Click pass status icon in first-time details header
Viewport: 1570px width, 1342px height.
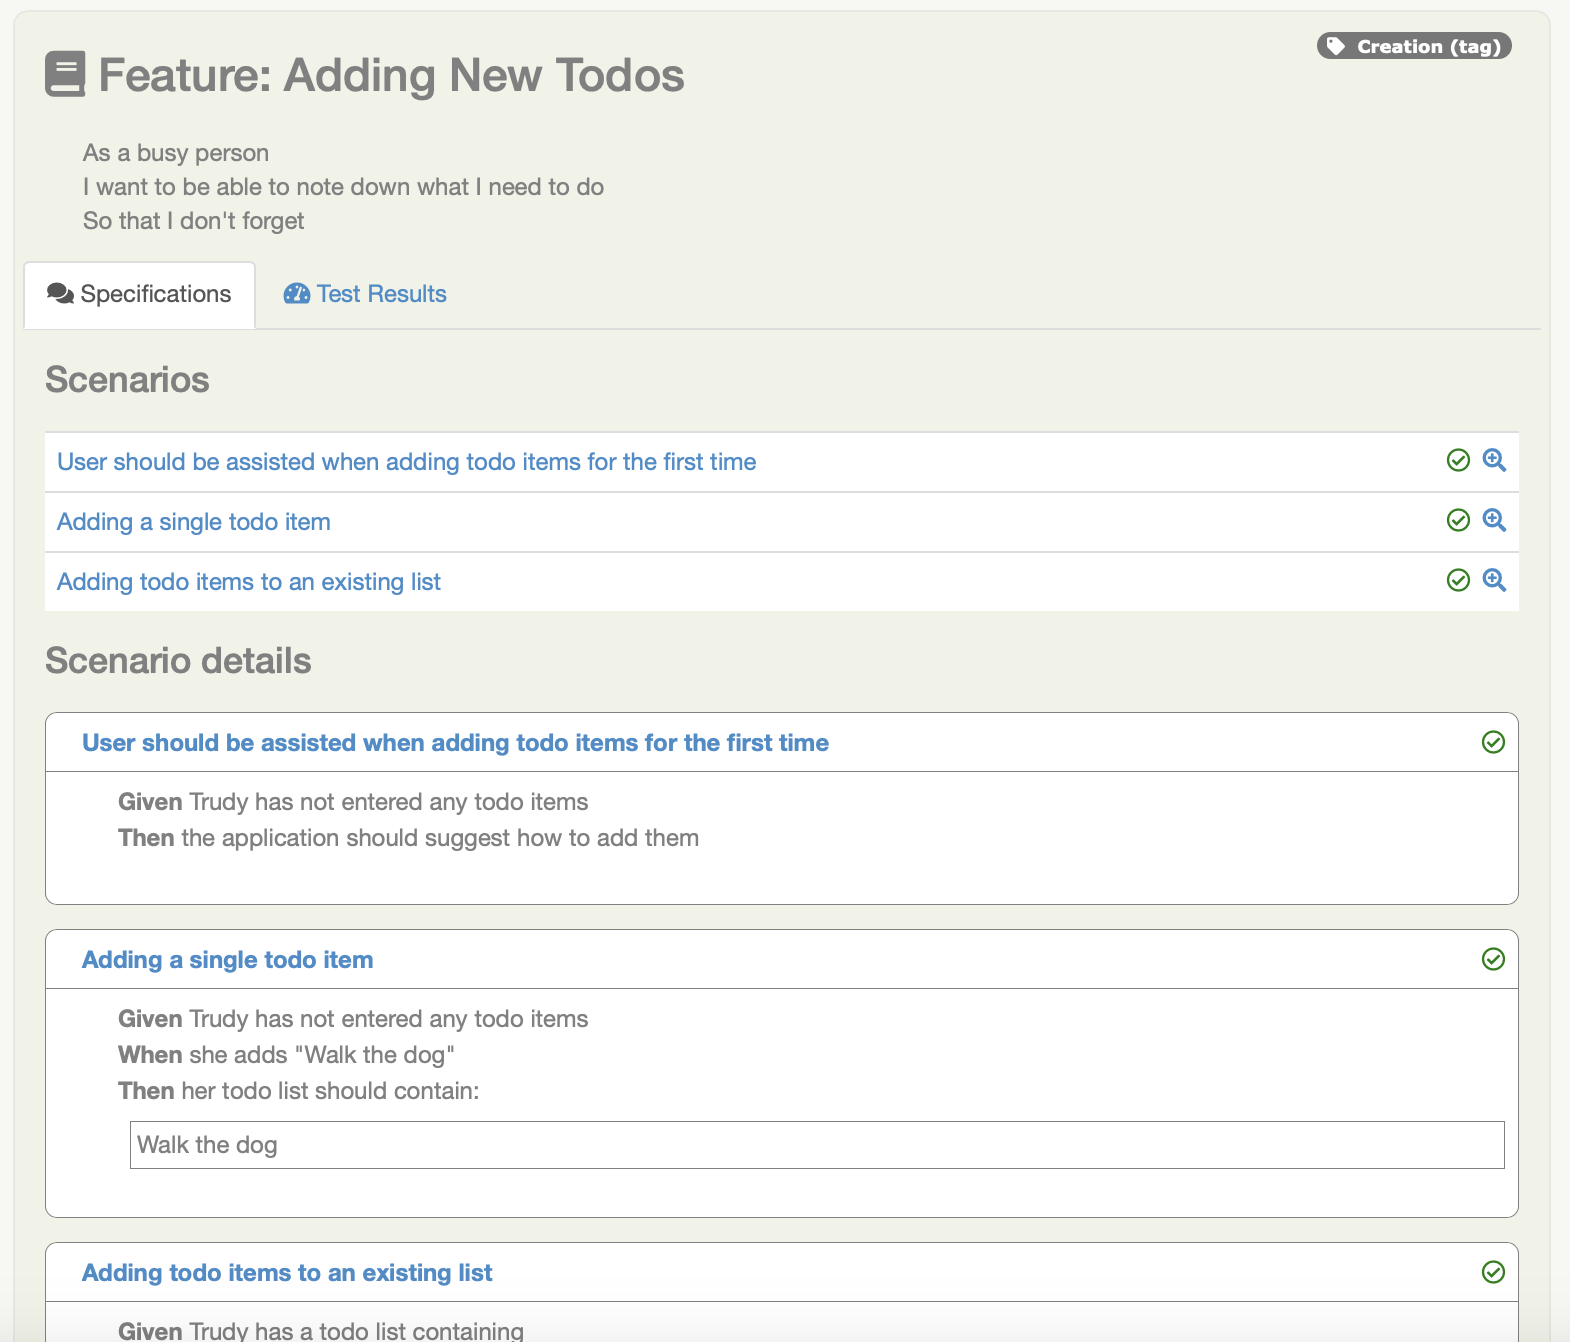pos(1493,742)
